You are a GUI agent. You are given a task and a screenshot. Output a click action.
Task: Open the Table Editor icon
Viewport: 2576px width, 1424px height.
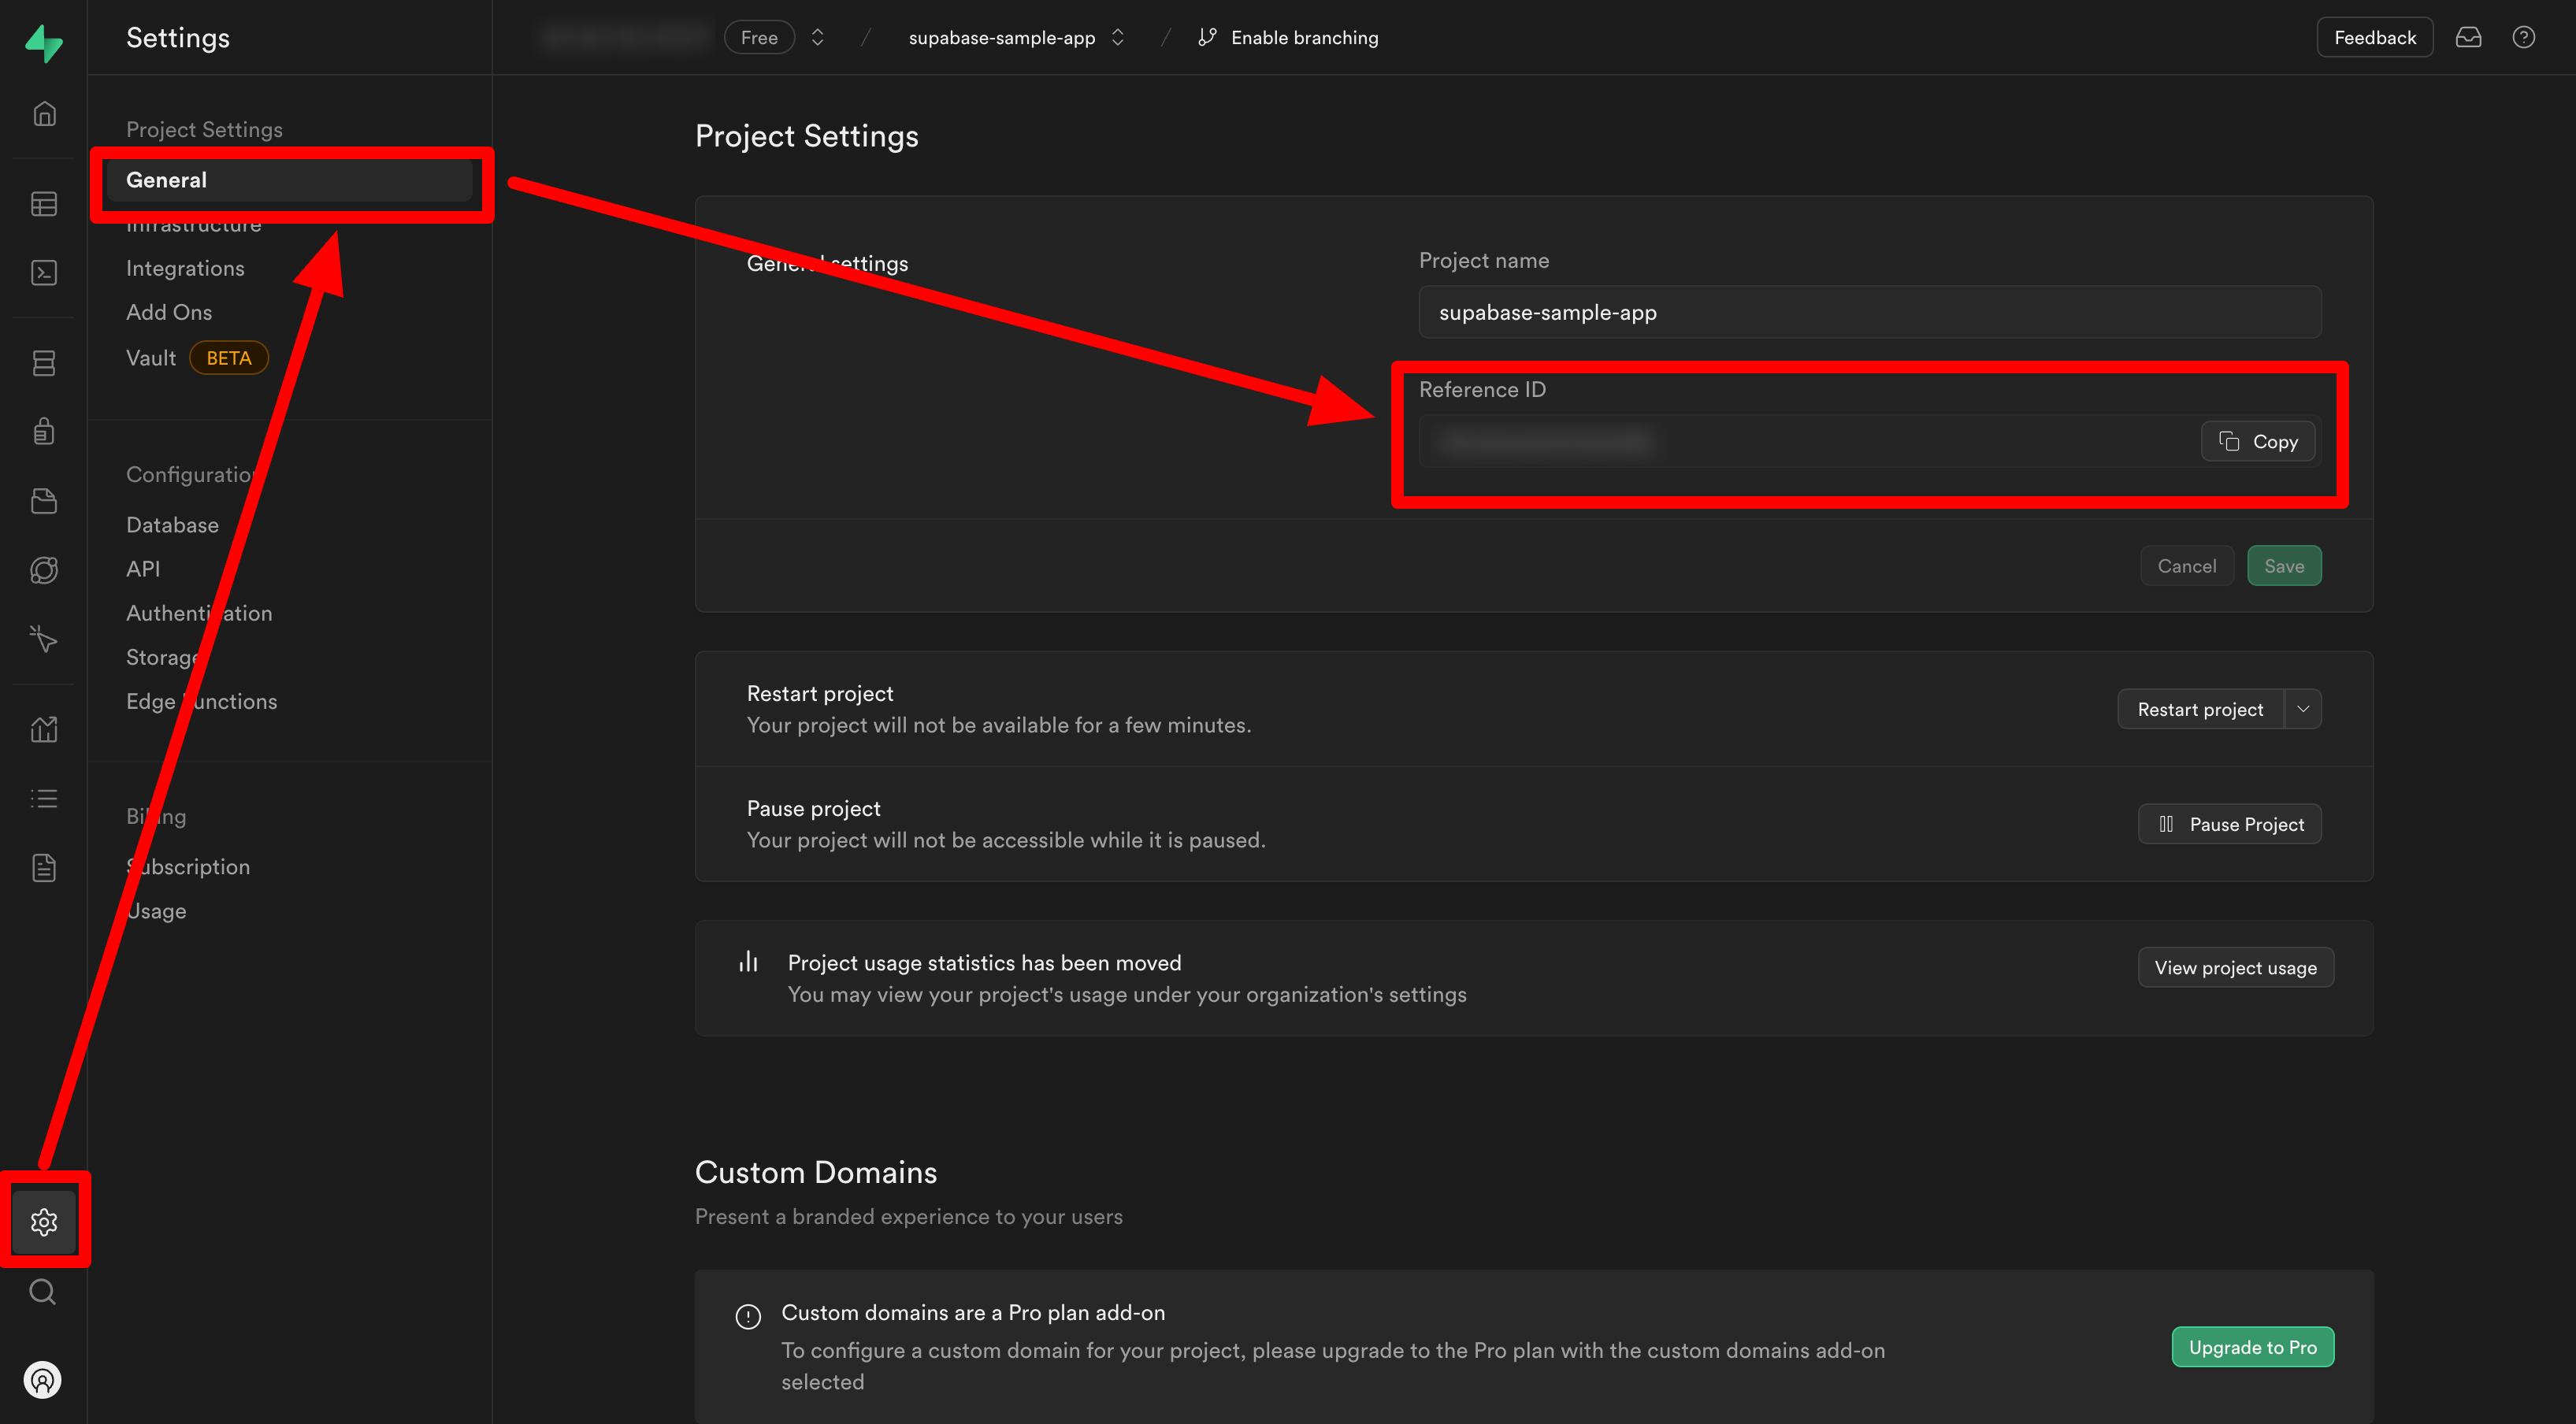click(x=44, y=204)
